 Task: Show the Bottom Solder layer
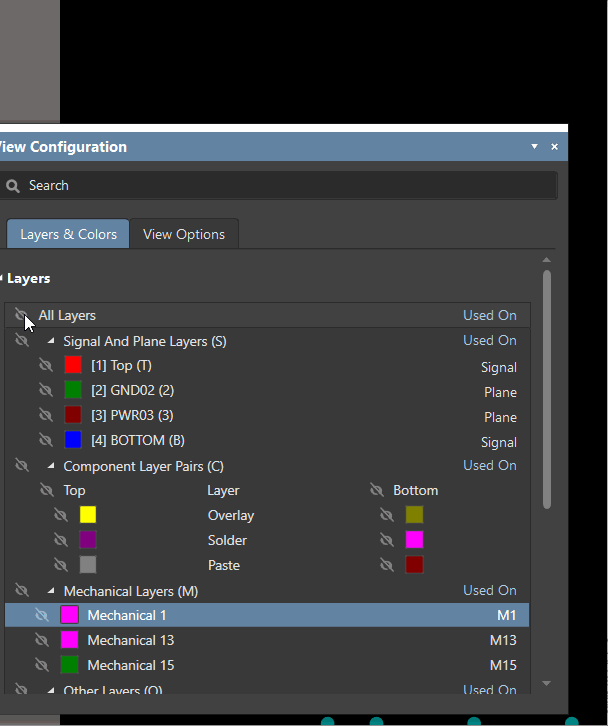[x=387, y=540]
